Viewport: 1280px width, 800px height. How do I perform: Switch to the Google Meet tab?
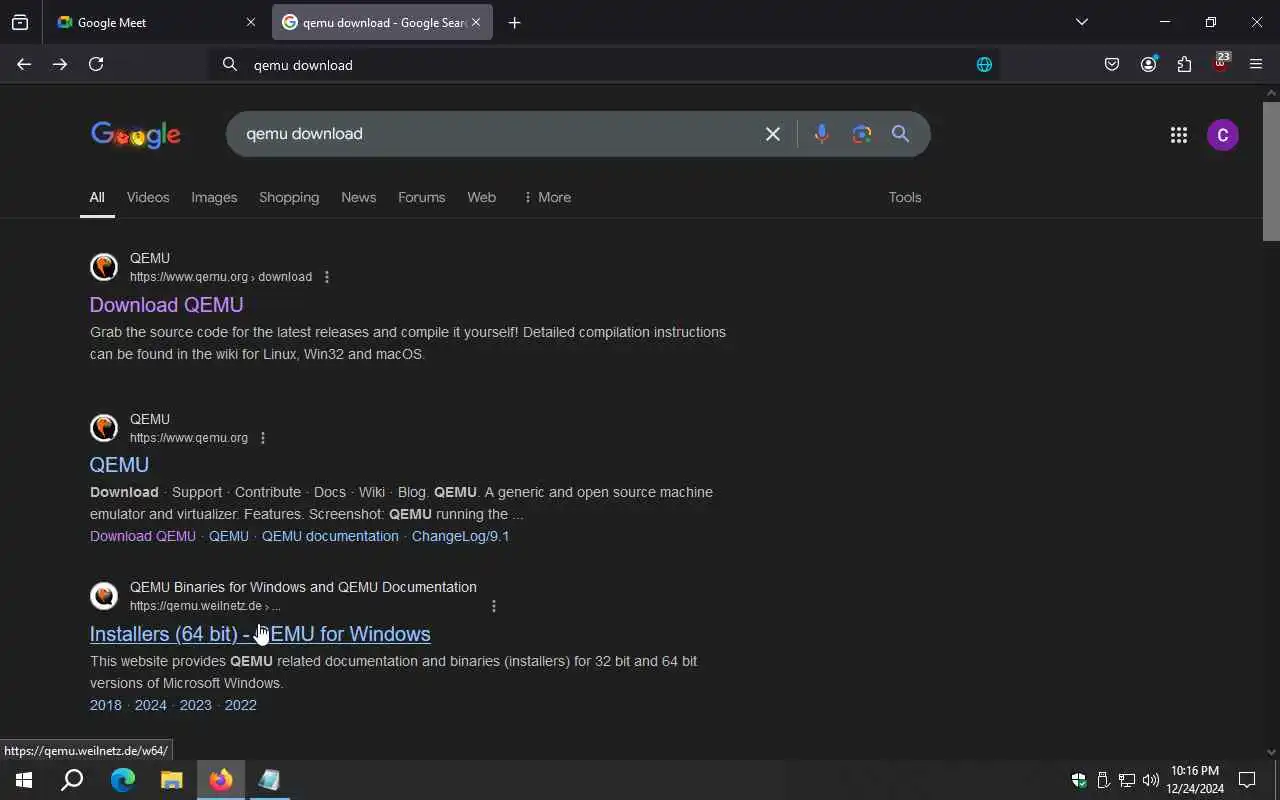(x=156, y=22)
